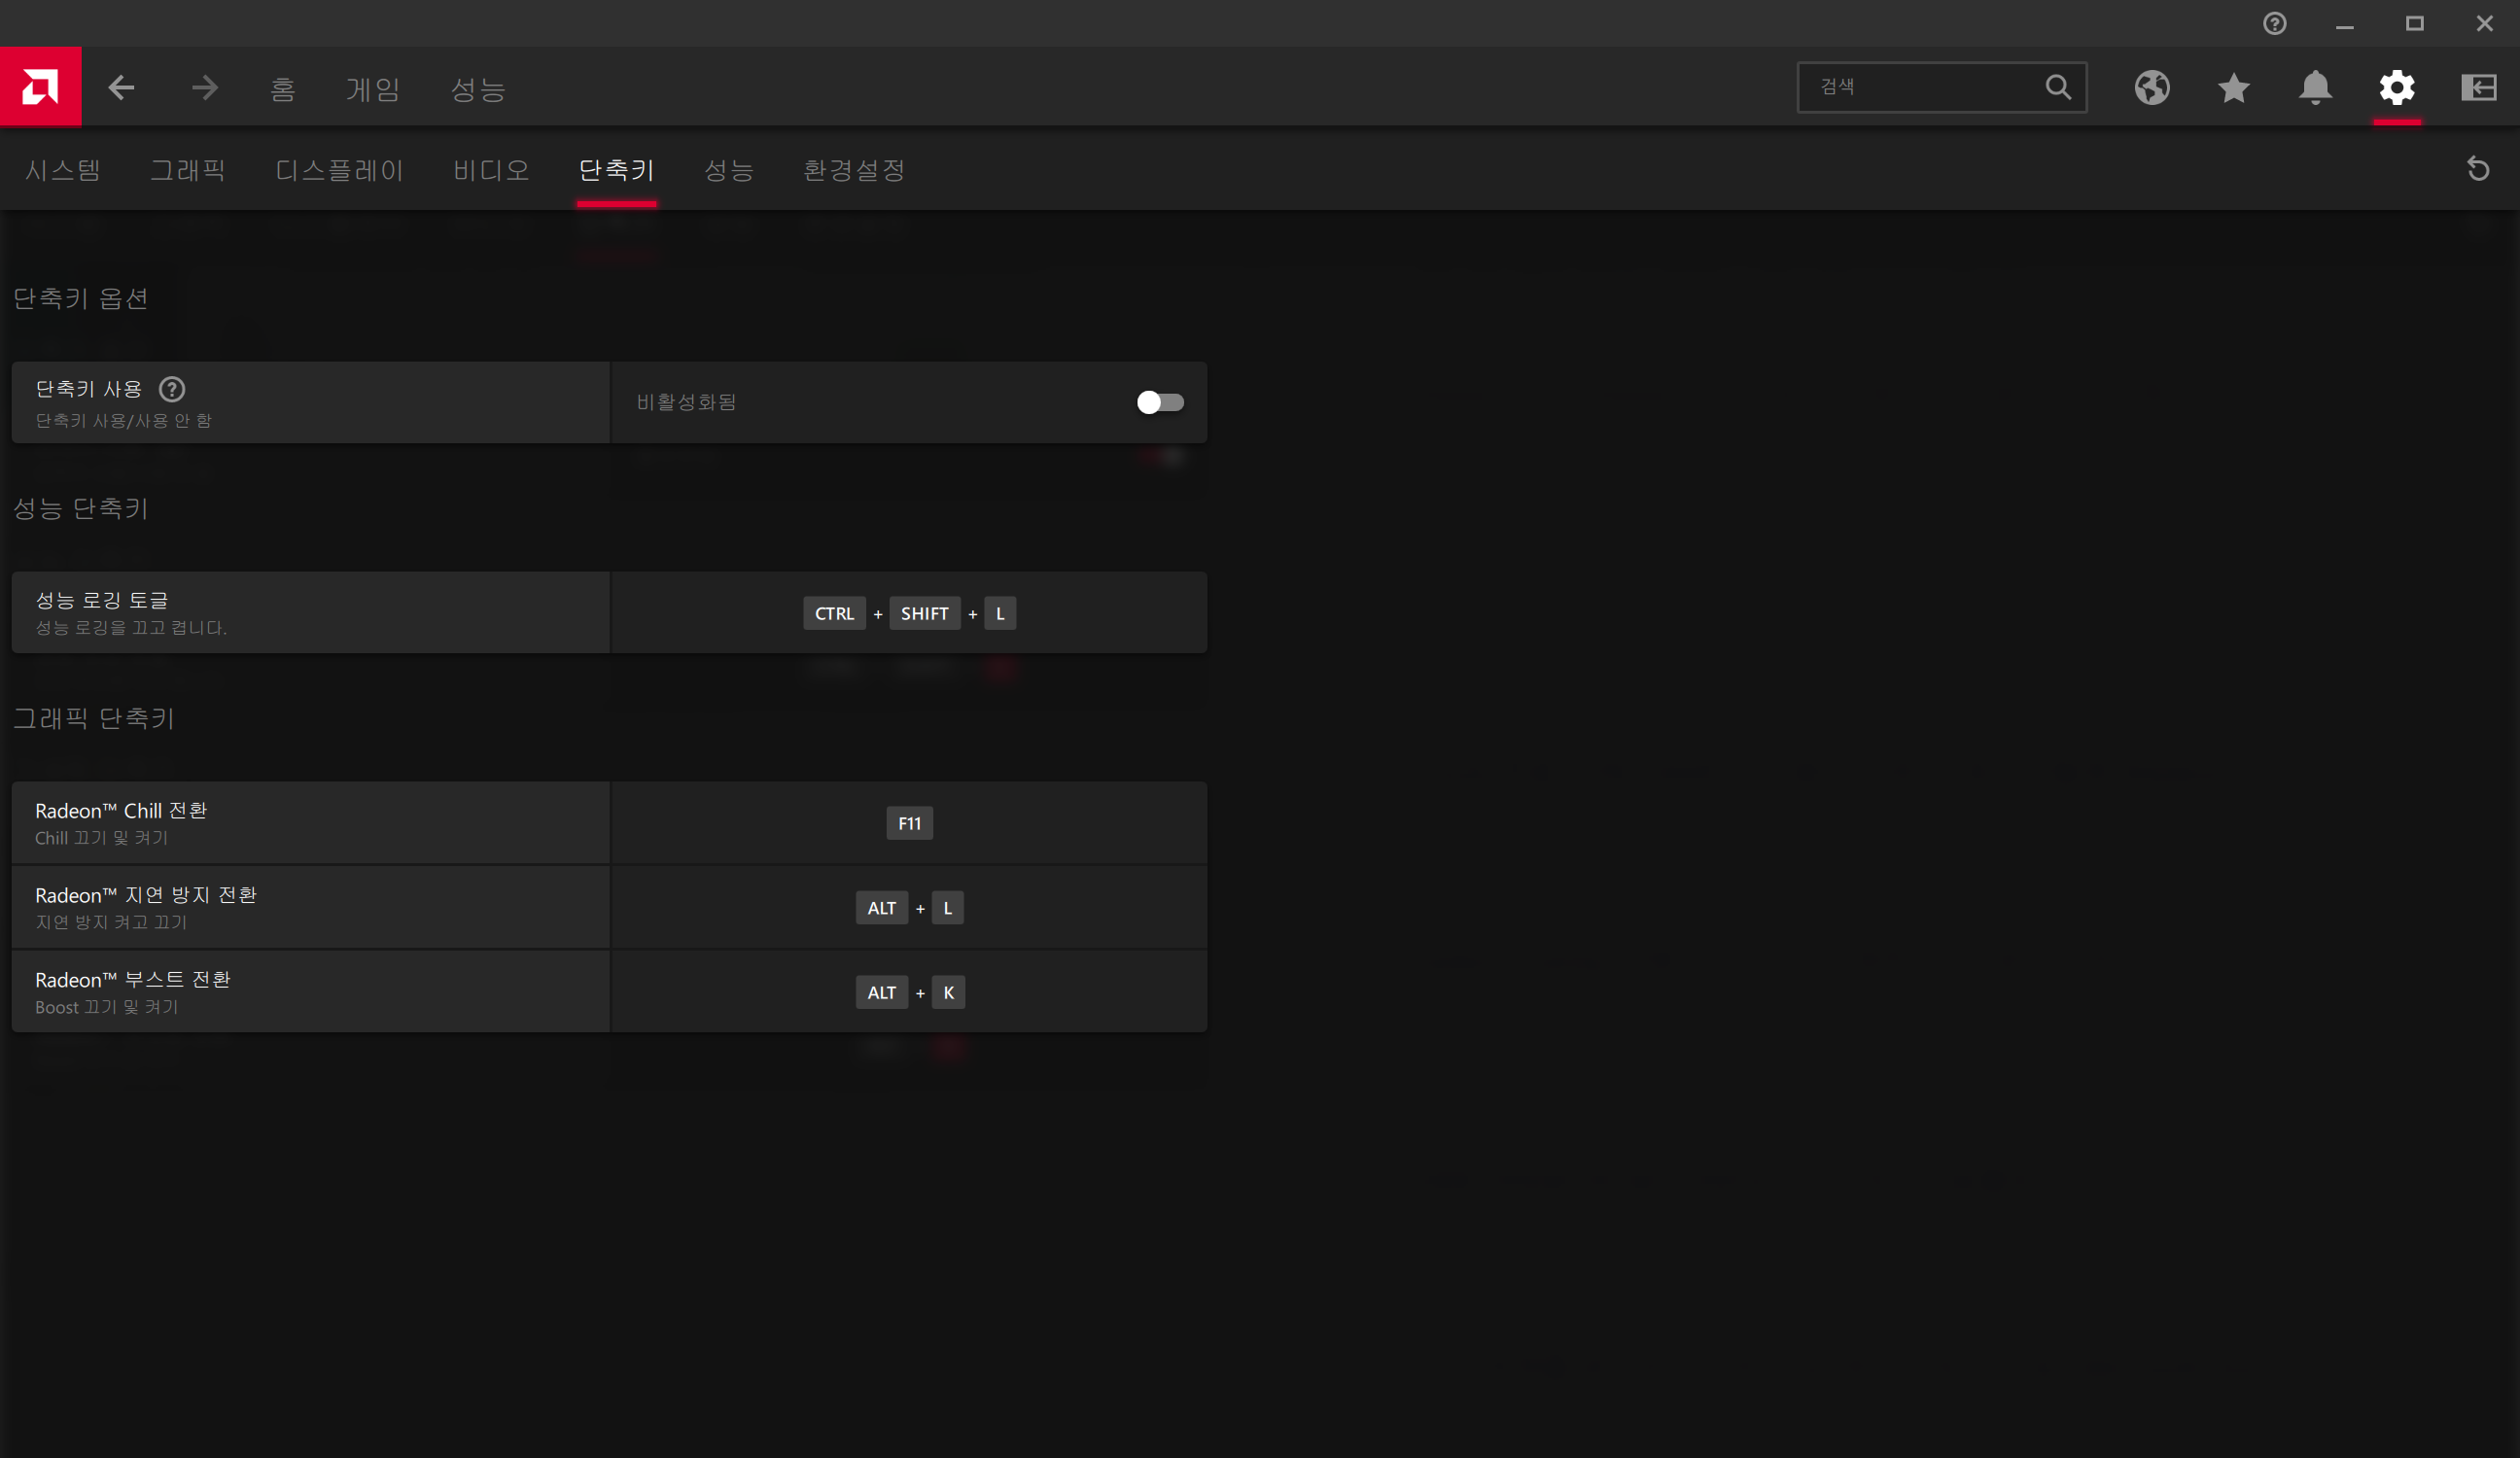This screenshot has height=1458, width=2520.
Task: Go forward with the right arrow
Action: pyautogui.click(x=204, y=88)
